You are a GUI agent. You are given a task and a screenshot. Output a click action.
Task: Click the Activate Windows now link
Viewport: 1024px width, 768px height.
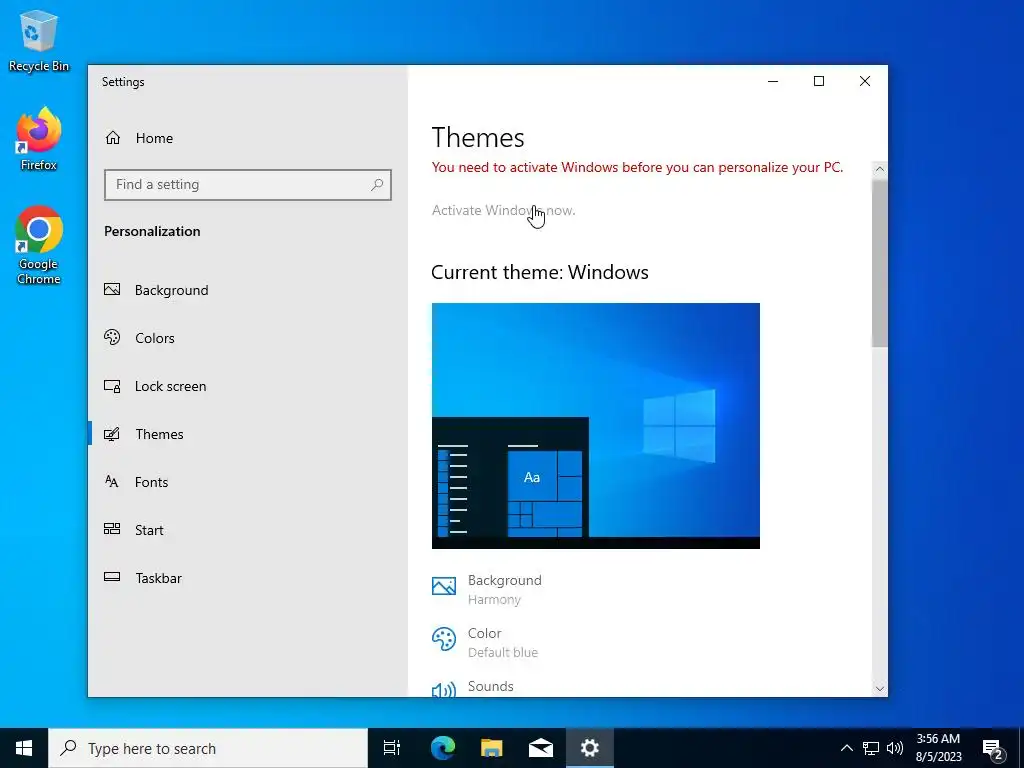click(504, 210)
